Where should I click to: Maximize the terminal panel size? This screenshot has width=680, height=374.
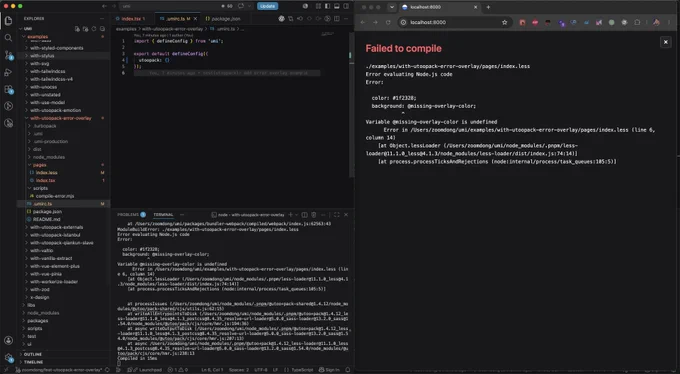pos(337,215)
